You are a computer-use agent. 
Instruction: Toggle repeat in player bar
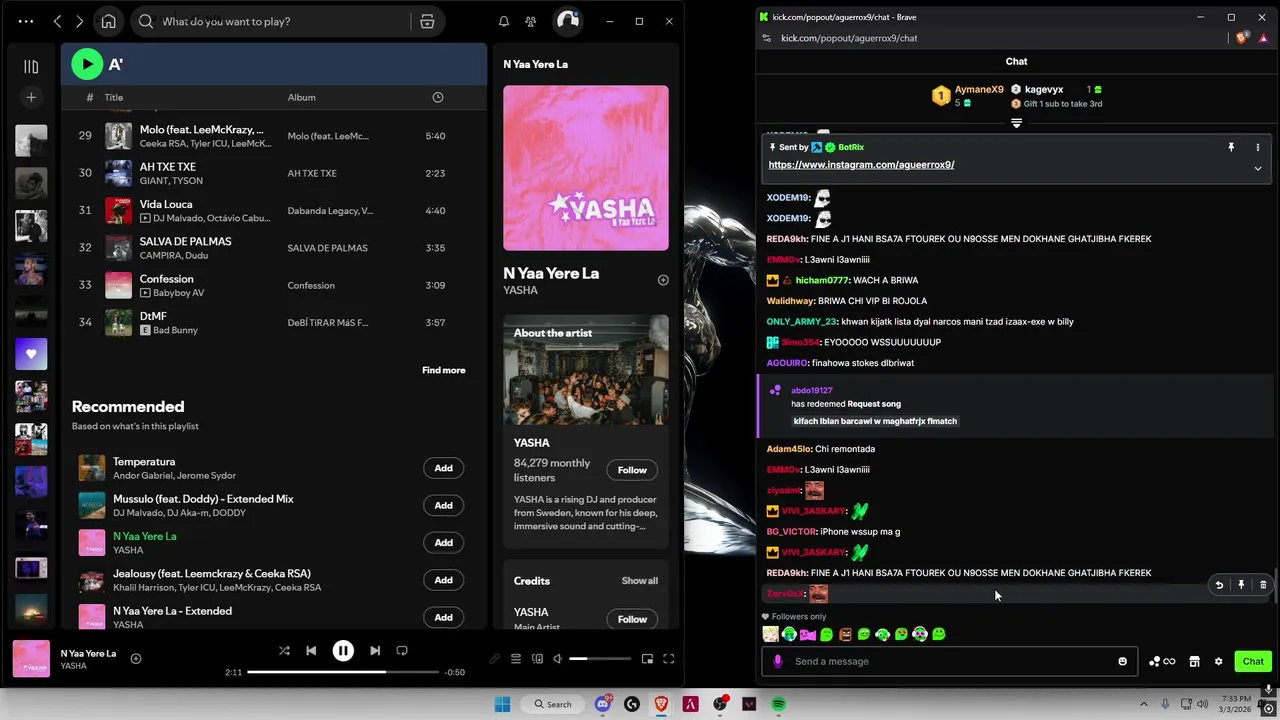click(402, 651)
